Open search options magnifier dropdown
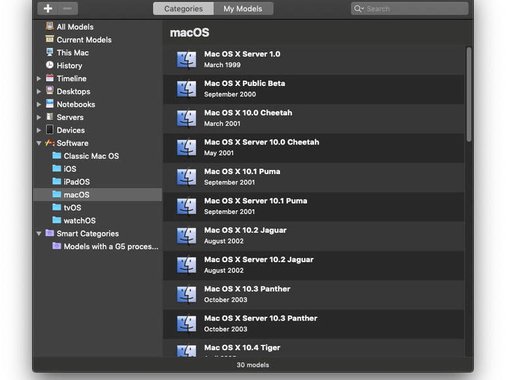506x380 pixels. [x=358, y=9]
